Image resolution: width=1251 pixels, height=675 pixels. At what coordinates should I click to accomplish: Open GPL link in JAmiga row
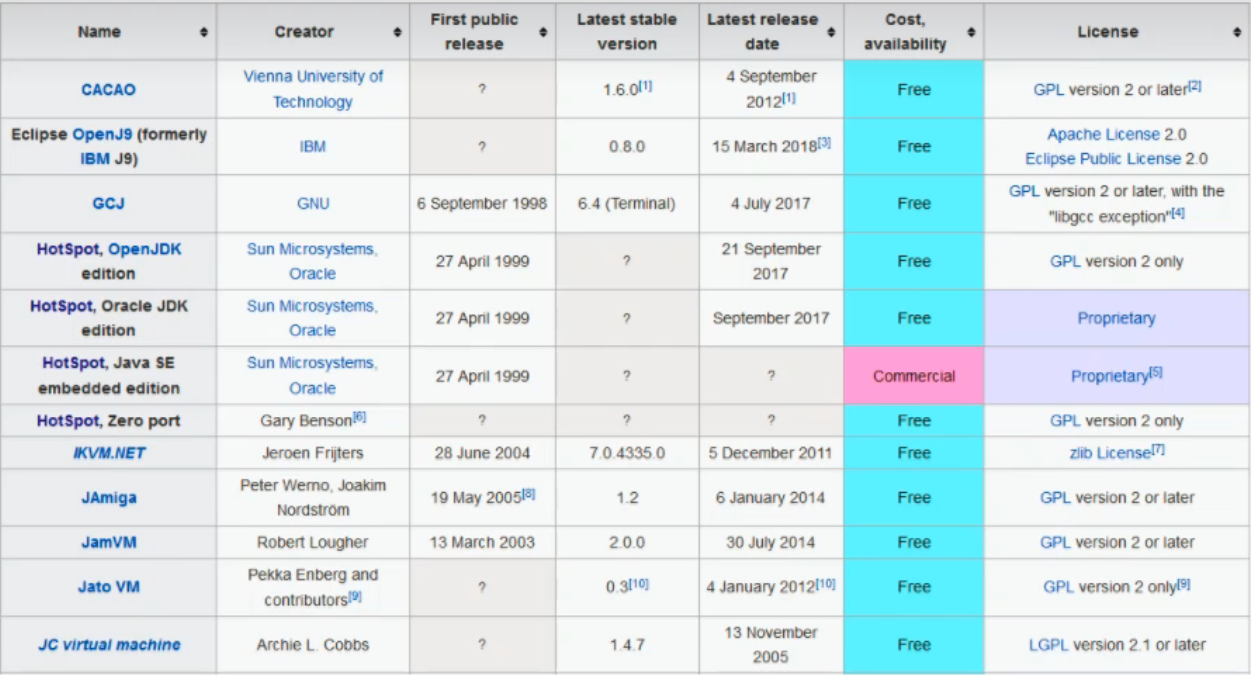click(x=1055, y=498)
